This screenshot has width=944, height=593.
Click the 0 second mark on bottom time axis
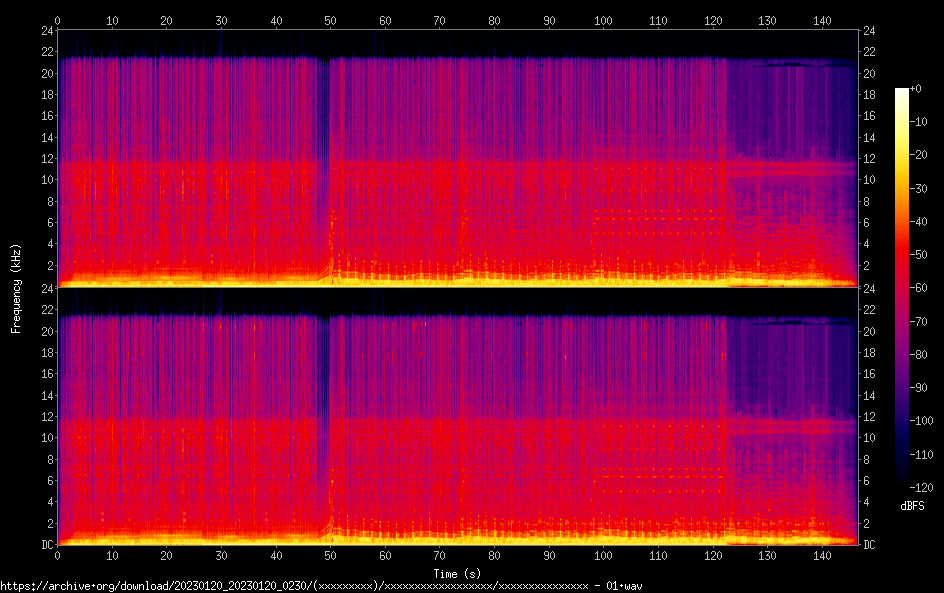pos(57,555)
